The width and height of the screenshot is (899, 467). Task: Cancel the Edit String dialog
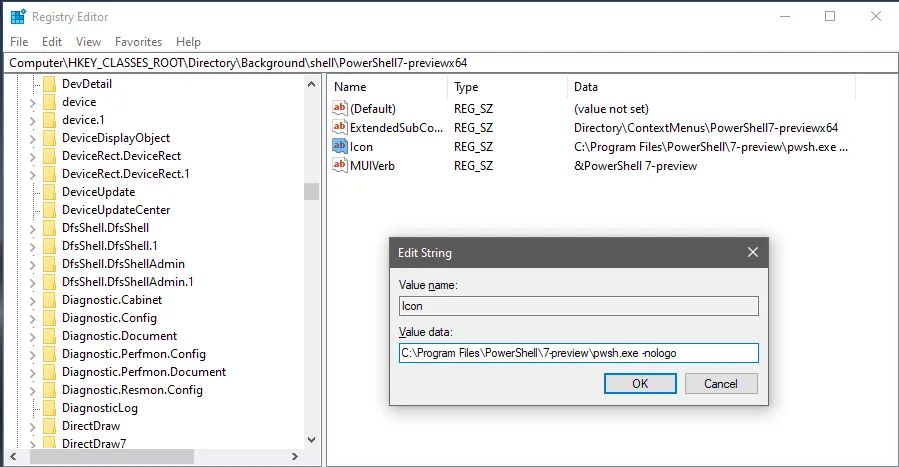[720, 383]
